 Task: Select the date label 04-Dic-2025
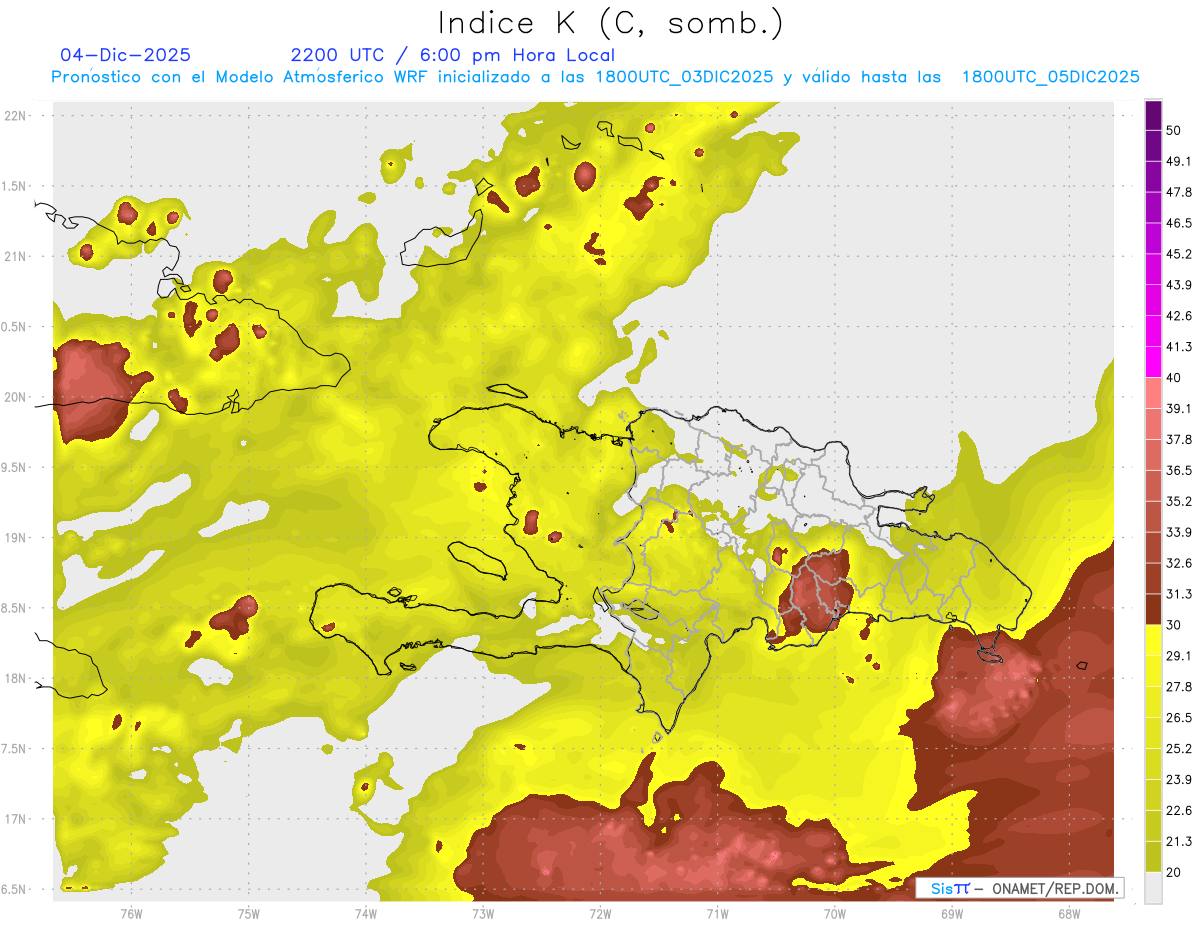pyautogui.click(x=126, y=55)
